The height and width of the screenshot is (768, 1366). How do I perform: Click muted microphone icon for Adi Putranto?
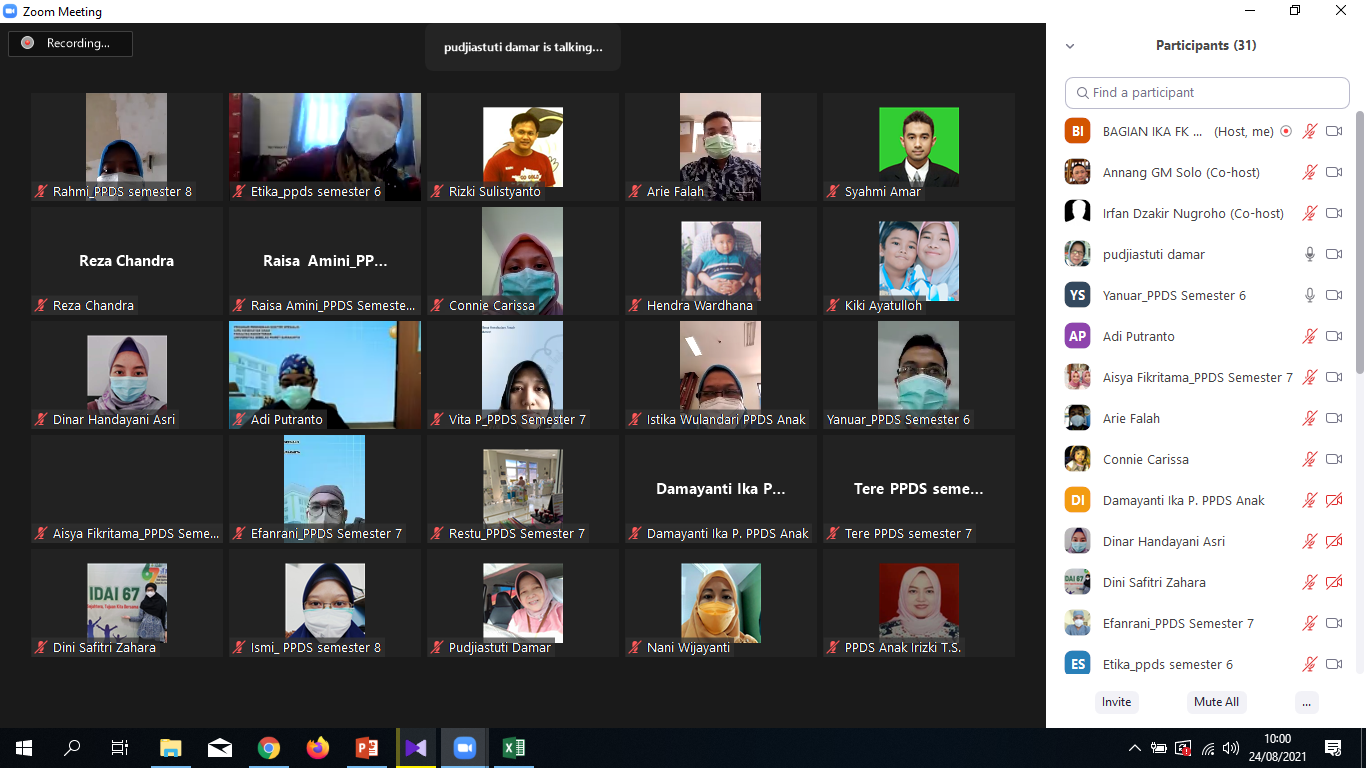click(1309, 336)
